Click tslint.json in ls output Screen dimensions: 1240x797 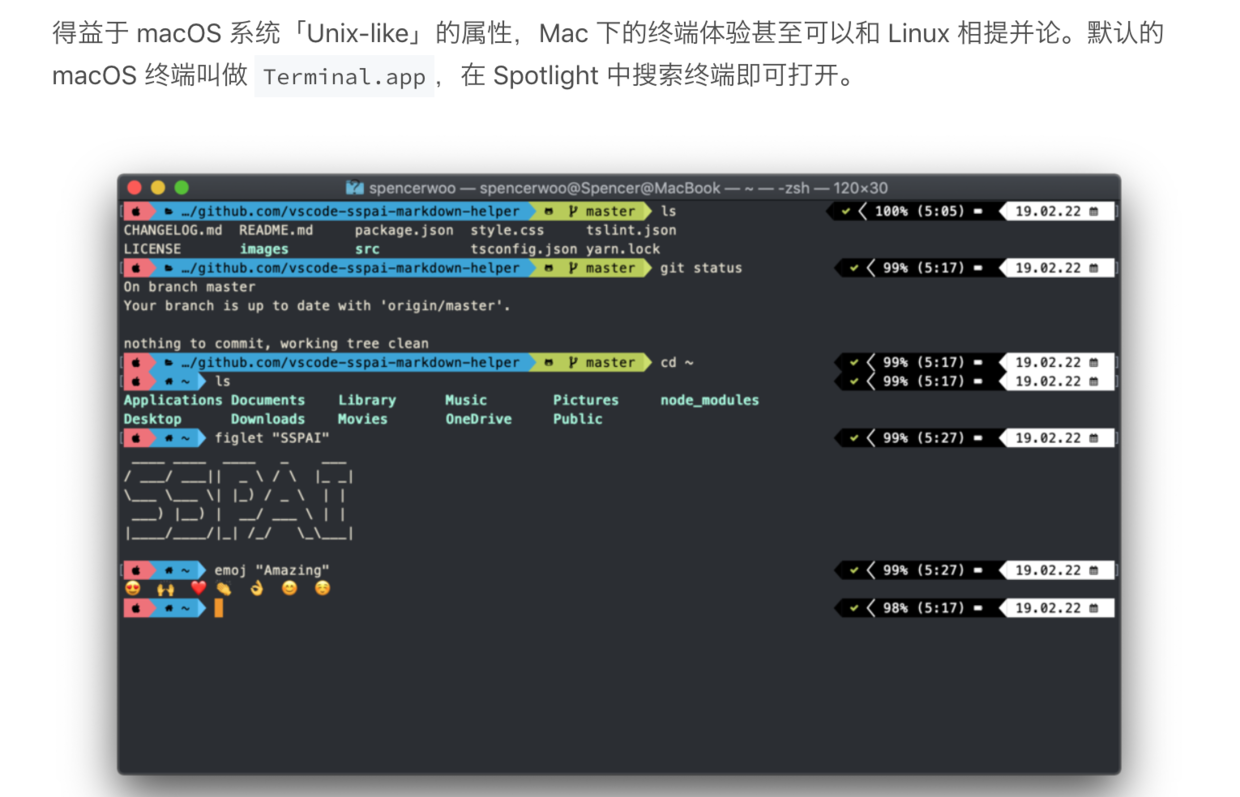(631, 230)
